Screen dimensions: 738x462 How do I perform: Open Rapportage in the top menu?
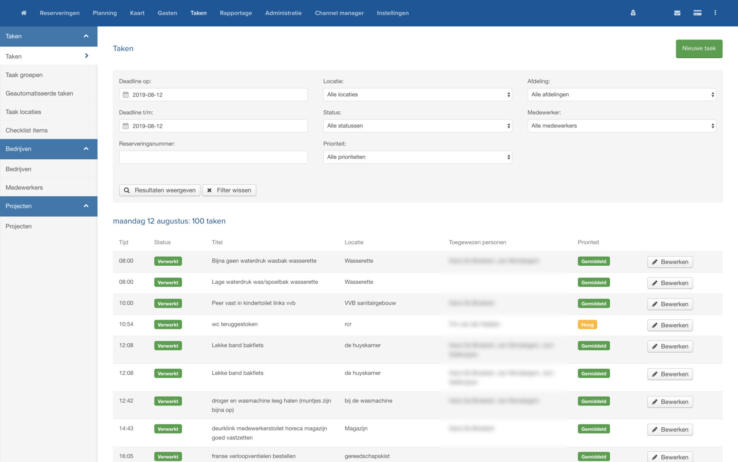(236, 13)
